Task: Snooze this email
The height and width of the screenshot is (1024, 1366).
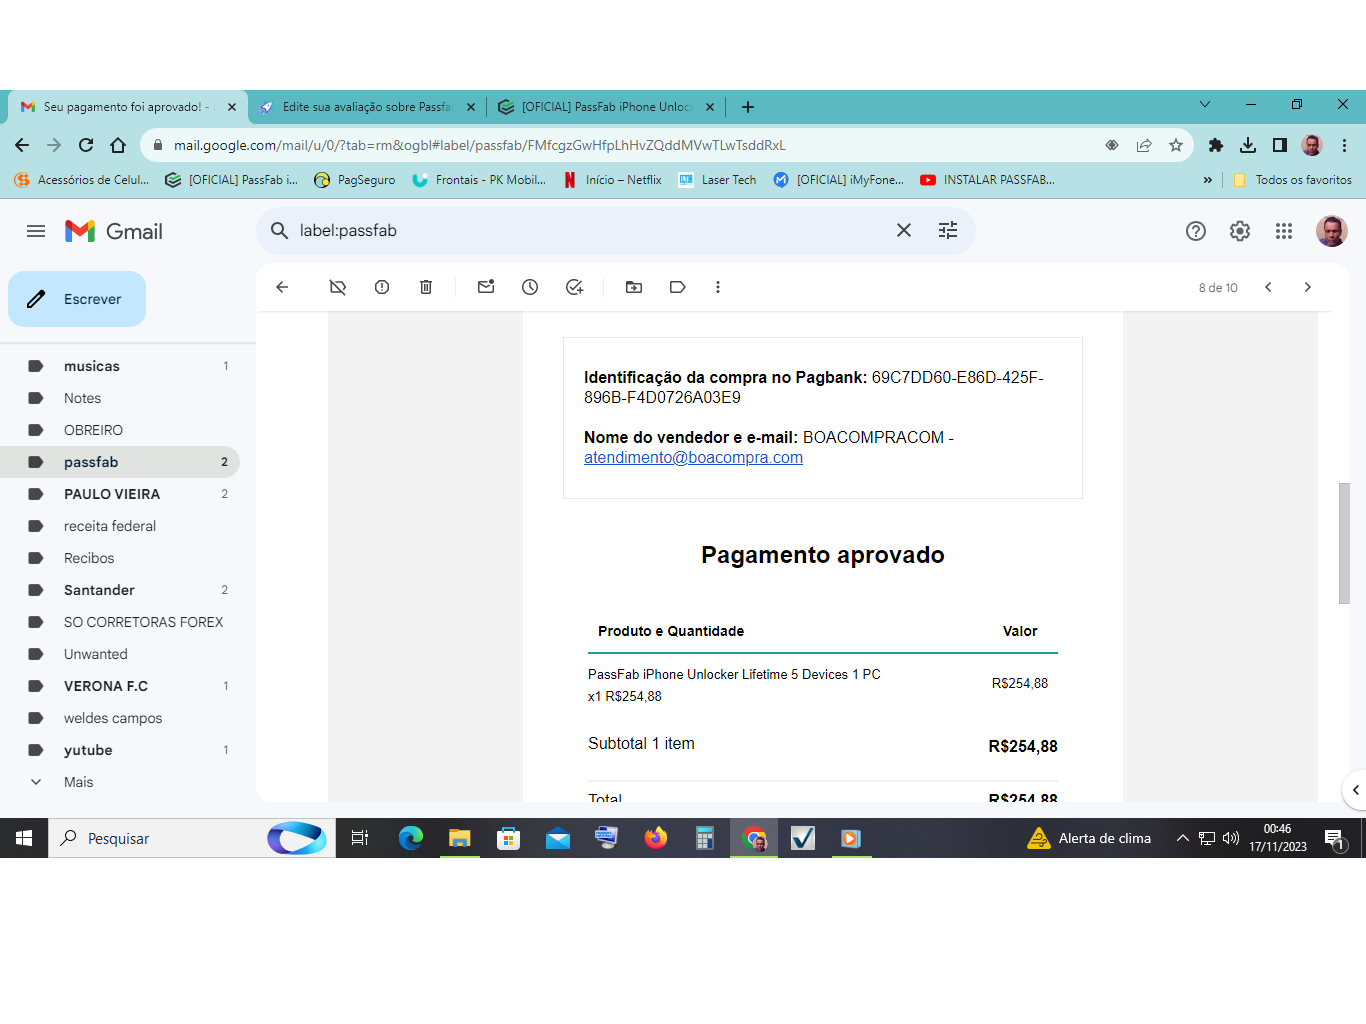Action: [x=529, y=287]
